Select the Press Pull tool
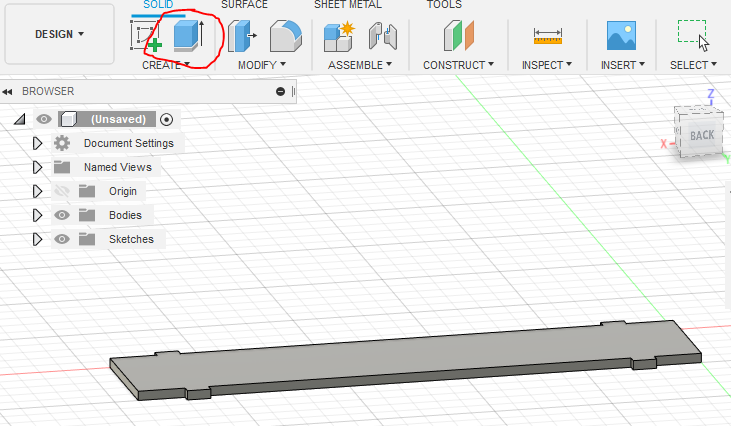 [242, 35]
